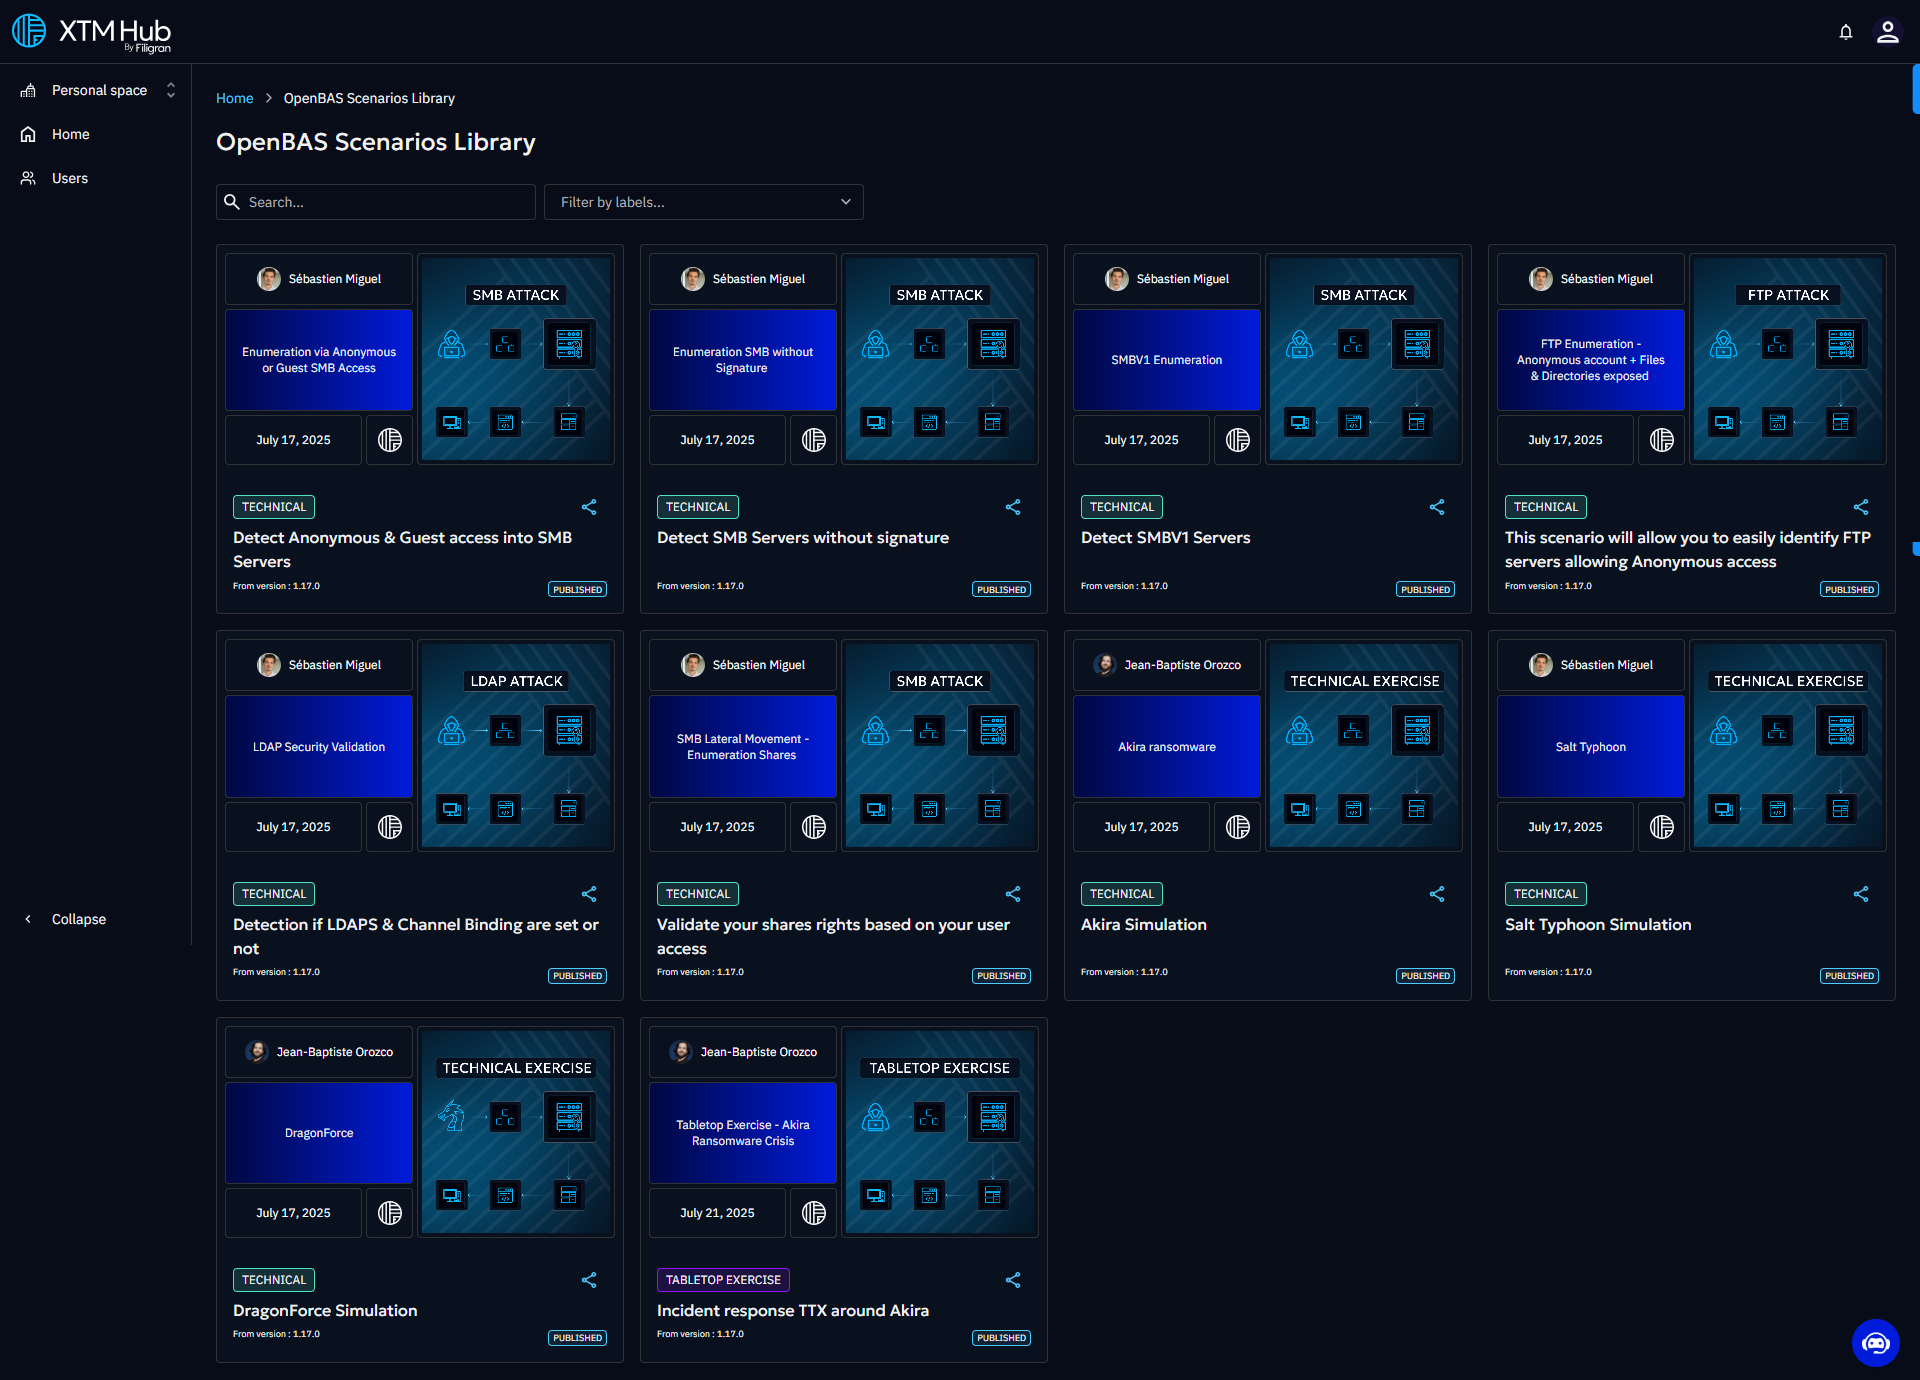Open the chatbot assistant button
Image resolution: width=1920 pixels, height=1380 pixels.
(1875, 1342)
